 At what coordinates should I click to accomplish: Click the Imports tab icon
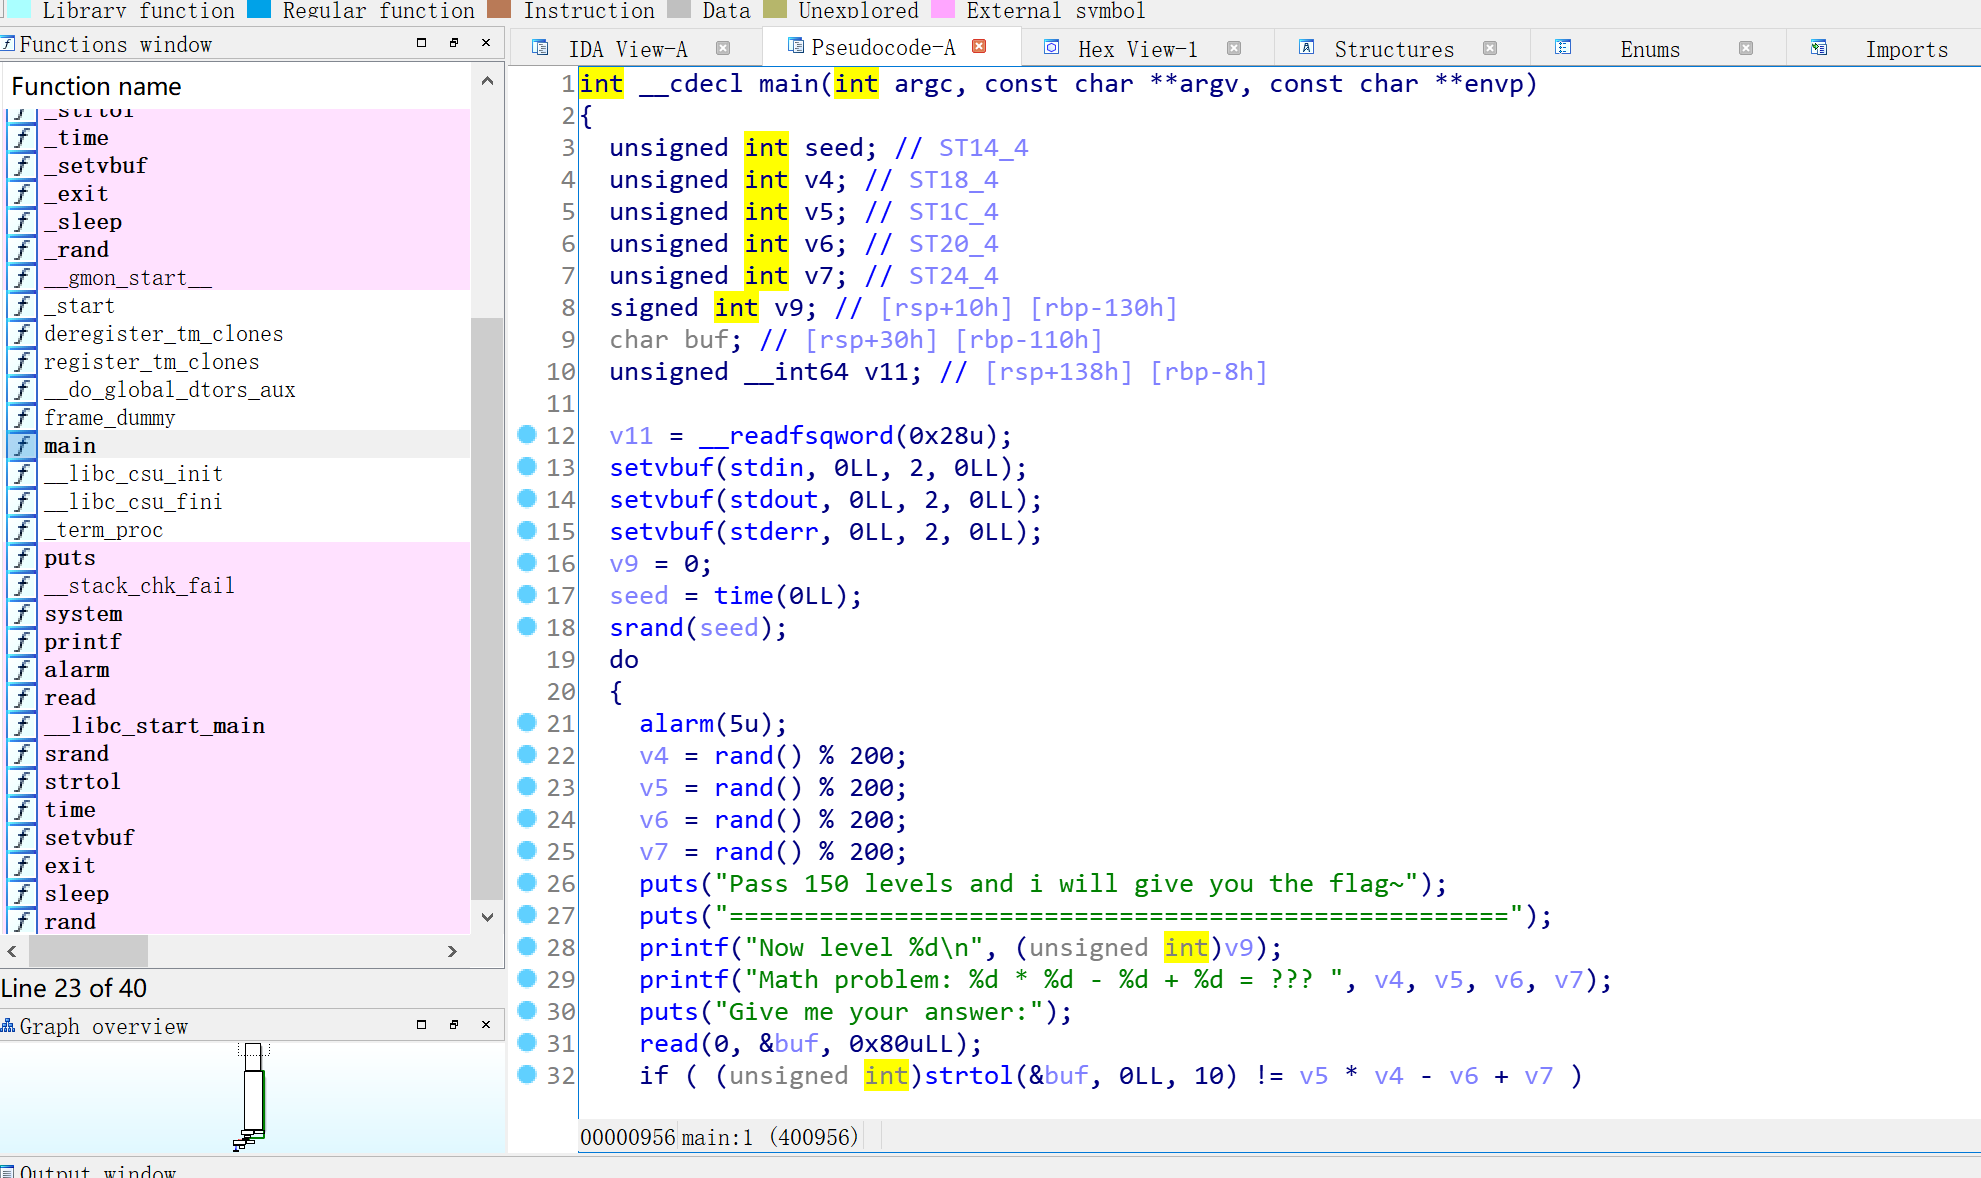[x=1818, y=48]
